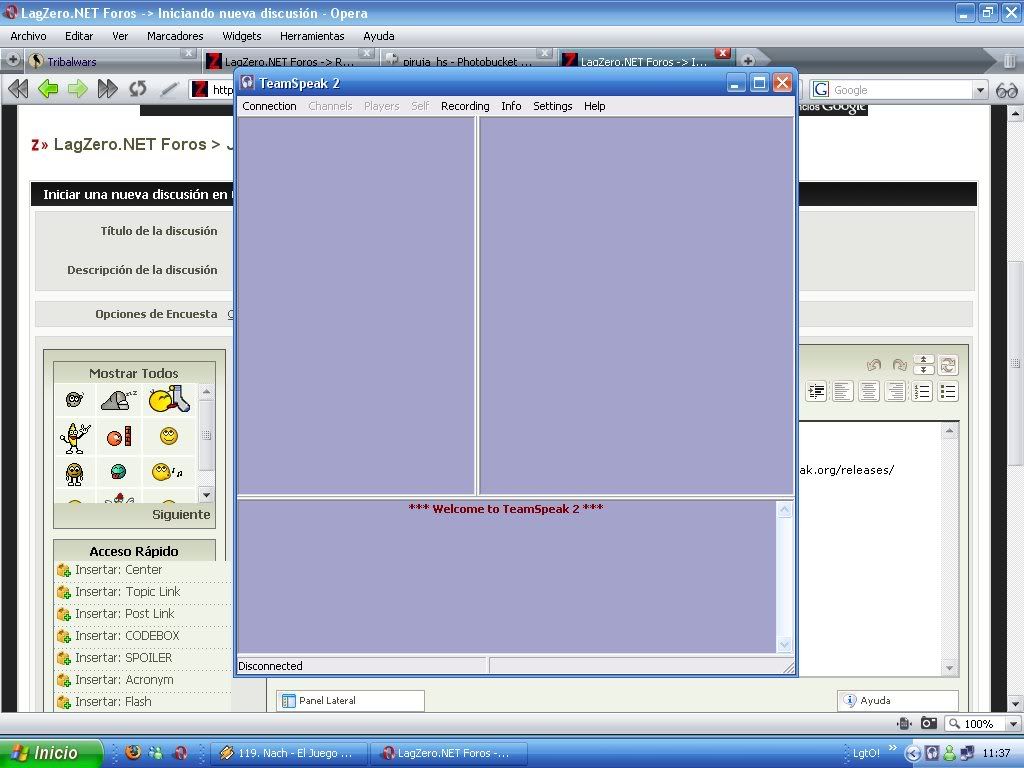Click Opera's rewind navigation icon
This screenshot has width=1024, height=768.
(x=18, y=88)
